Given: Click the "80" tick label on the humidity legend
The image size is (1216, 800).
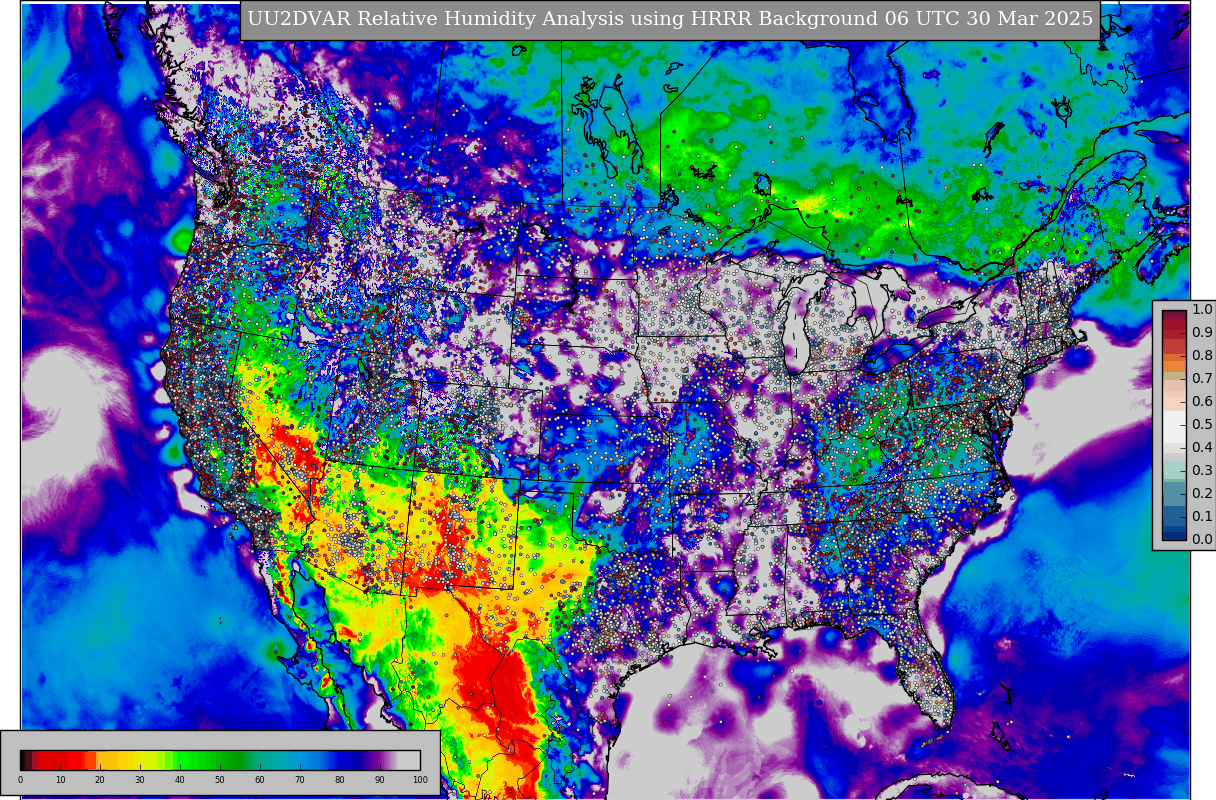Looking at the screenshot, I should (x=340, y=780).
